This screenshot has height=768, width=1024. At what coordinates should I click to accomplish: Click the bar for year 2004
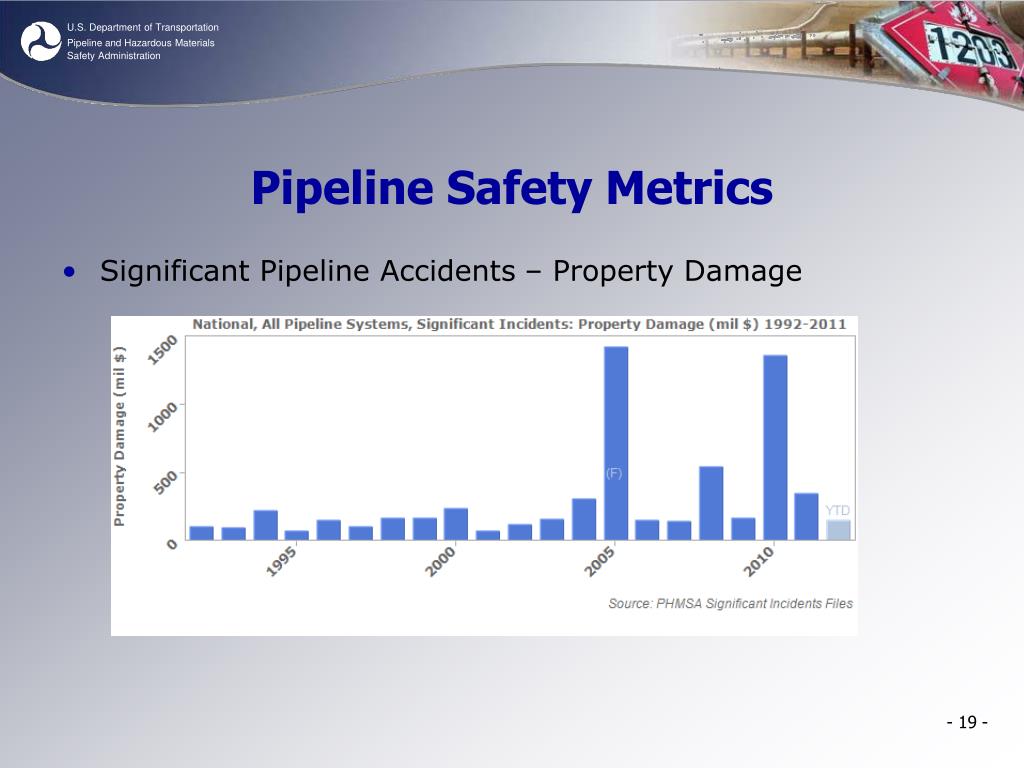584,519
